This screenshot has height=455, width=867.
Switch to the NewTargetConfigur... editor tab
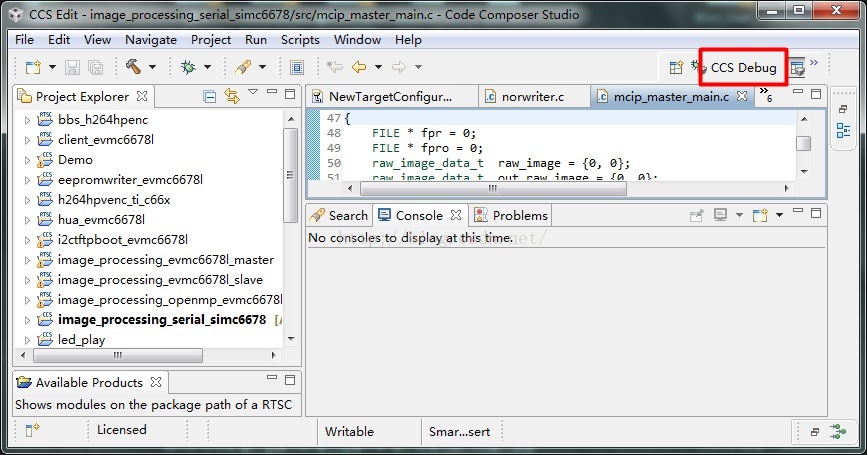390,97
